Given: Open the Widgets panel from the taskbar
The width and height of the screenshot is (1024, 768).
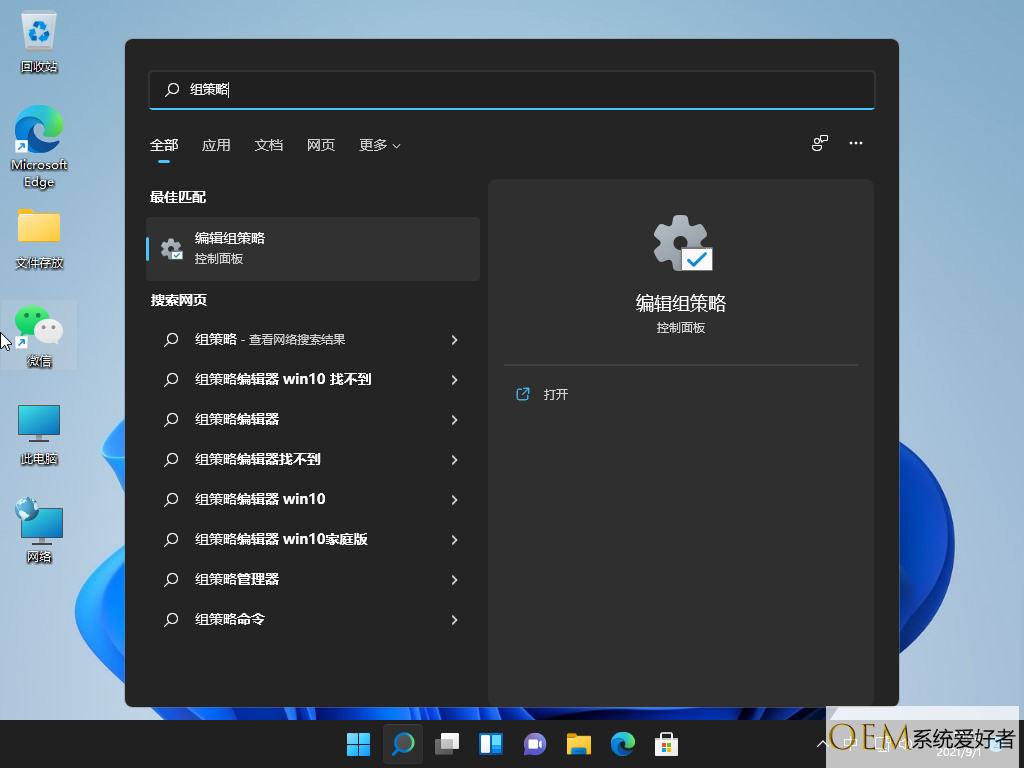Looking at the screenshot, I should [x=491, y=744].
